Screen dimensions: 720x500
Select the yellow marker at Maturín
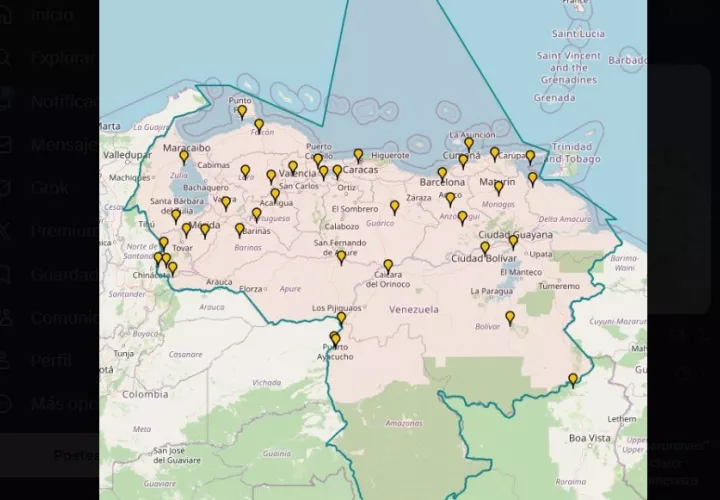click(x=499, y=187)
